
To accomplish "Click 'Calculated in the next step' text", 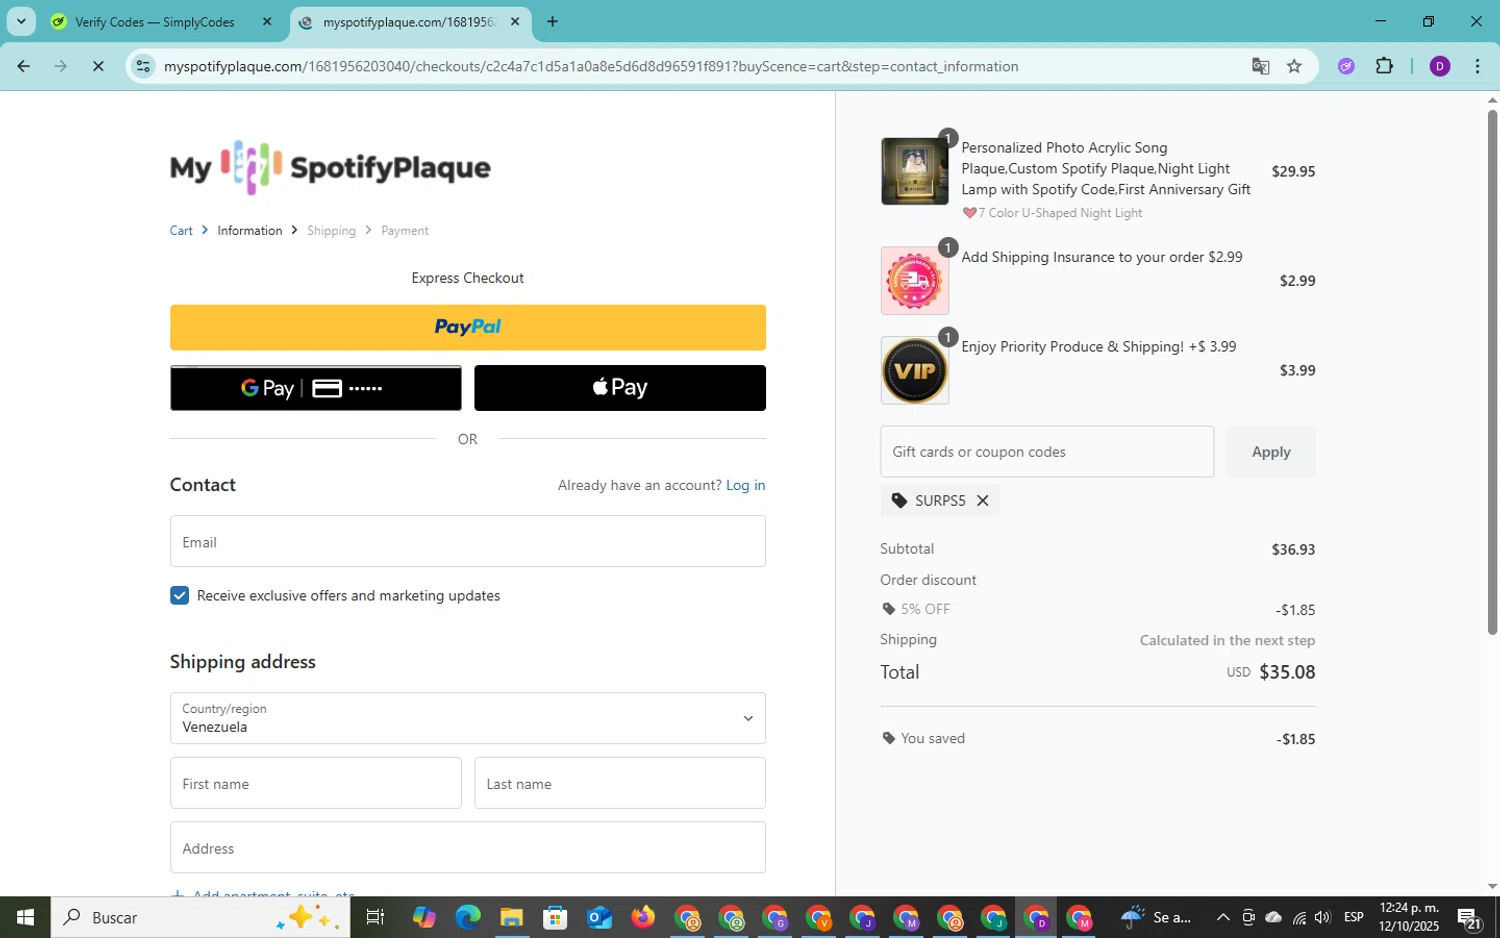I will click(1227, 640).
